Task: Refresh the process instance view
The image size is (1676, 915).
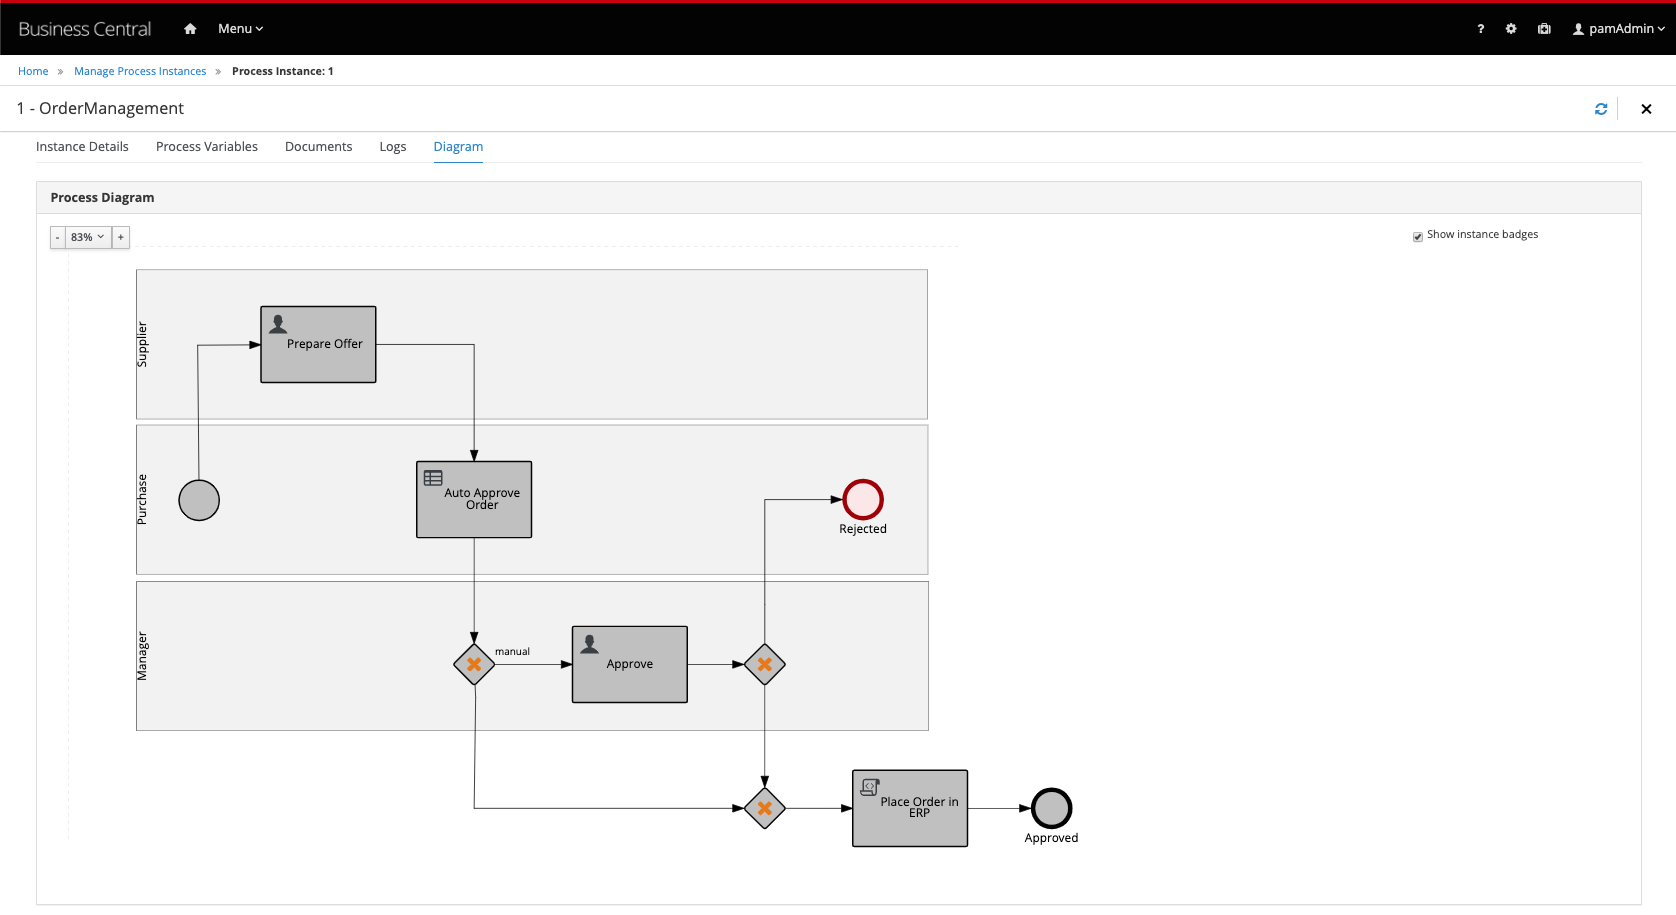Action: [x=1601, y=109]
